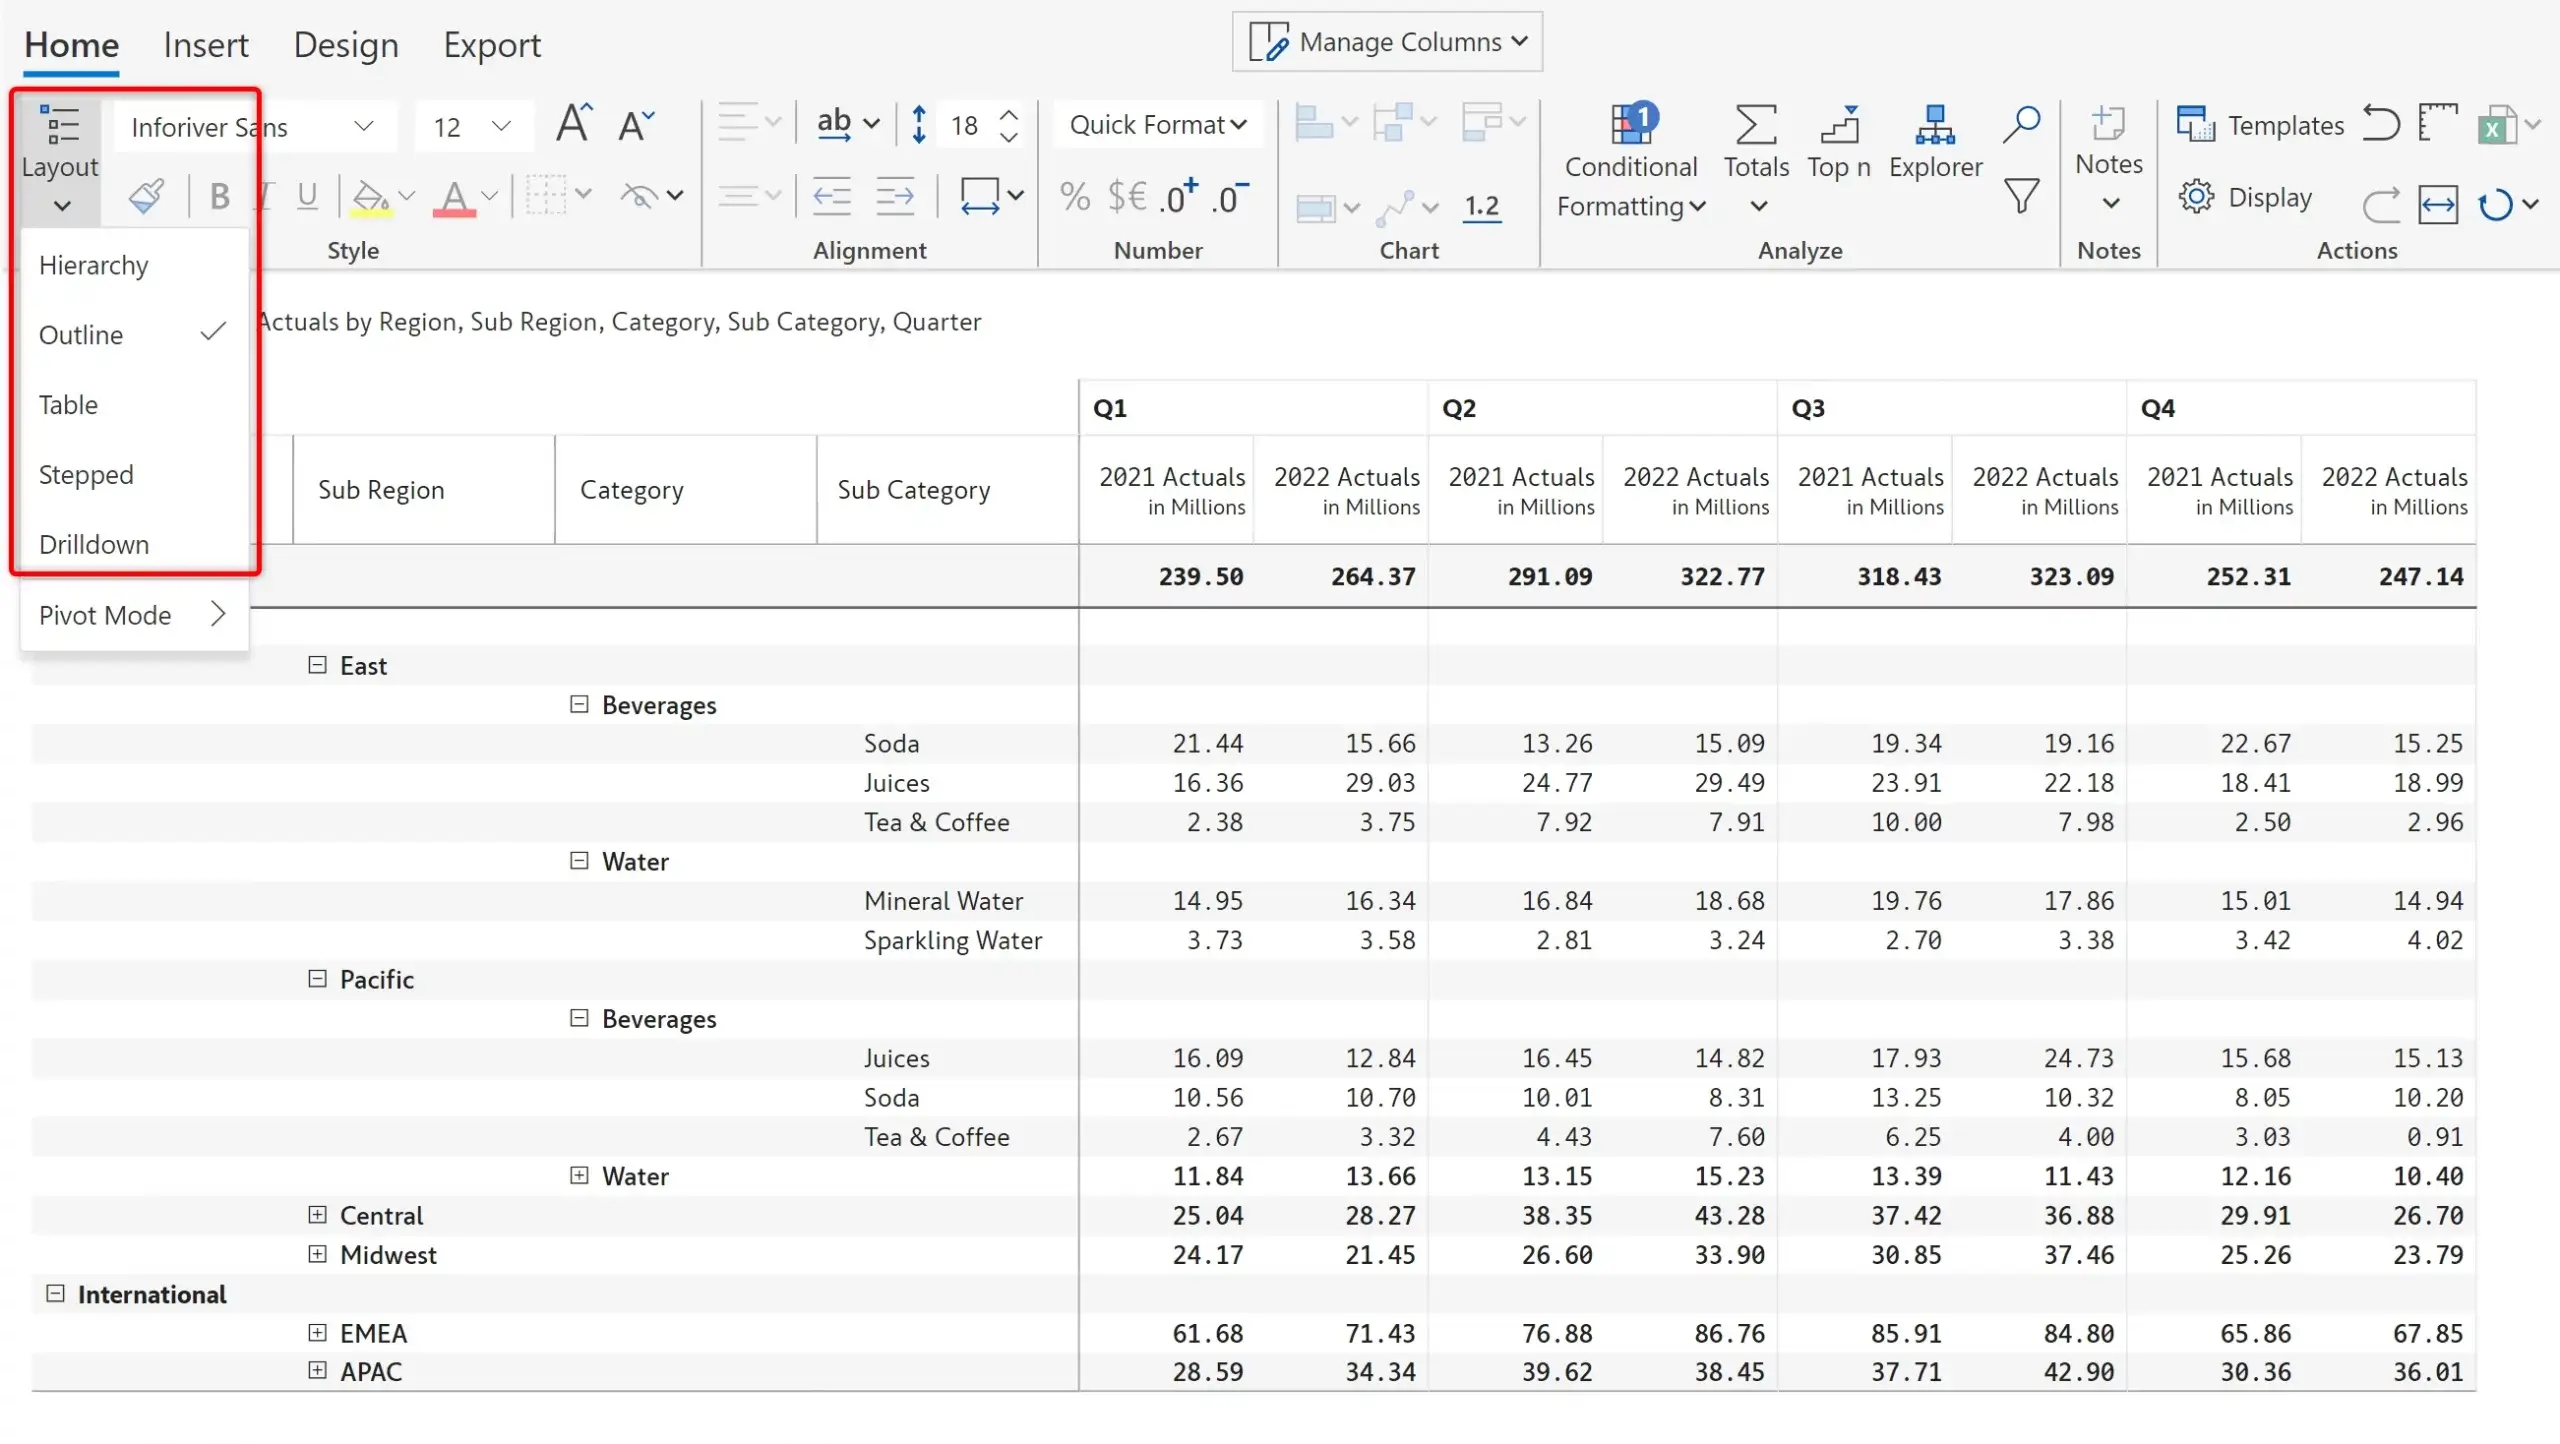This screenshot has width=2560, height=1444.
Task: Switch to the Insert tab
Action: [205, 44]
